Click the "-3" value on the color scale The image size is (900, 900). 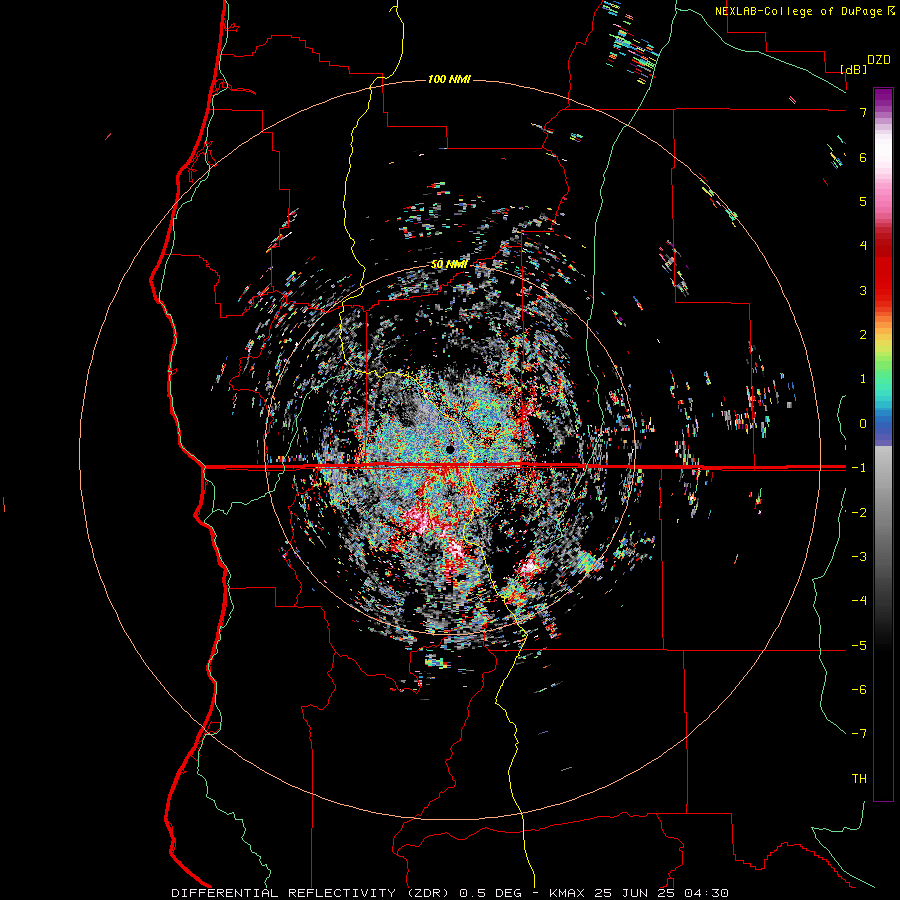[859, 557]
